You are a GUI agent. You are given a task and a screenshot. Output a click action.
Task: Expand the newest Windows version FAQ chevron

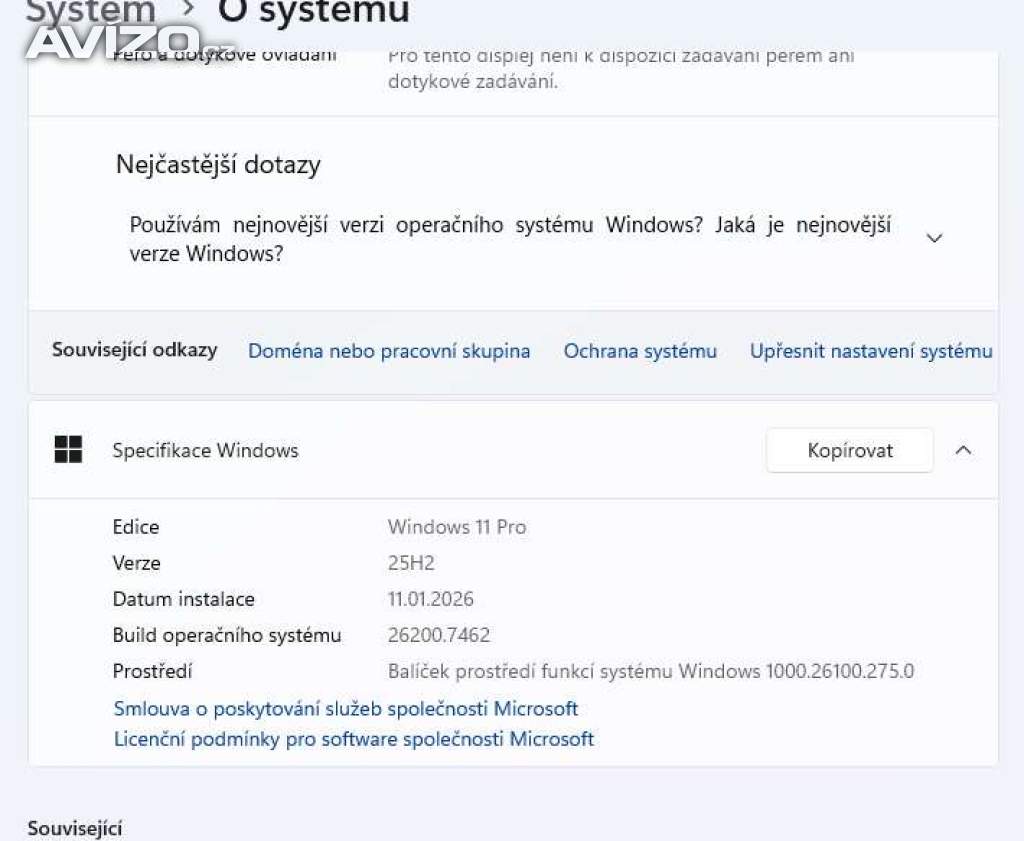(935, 238)
